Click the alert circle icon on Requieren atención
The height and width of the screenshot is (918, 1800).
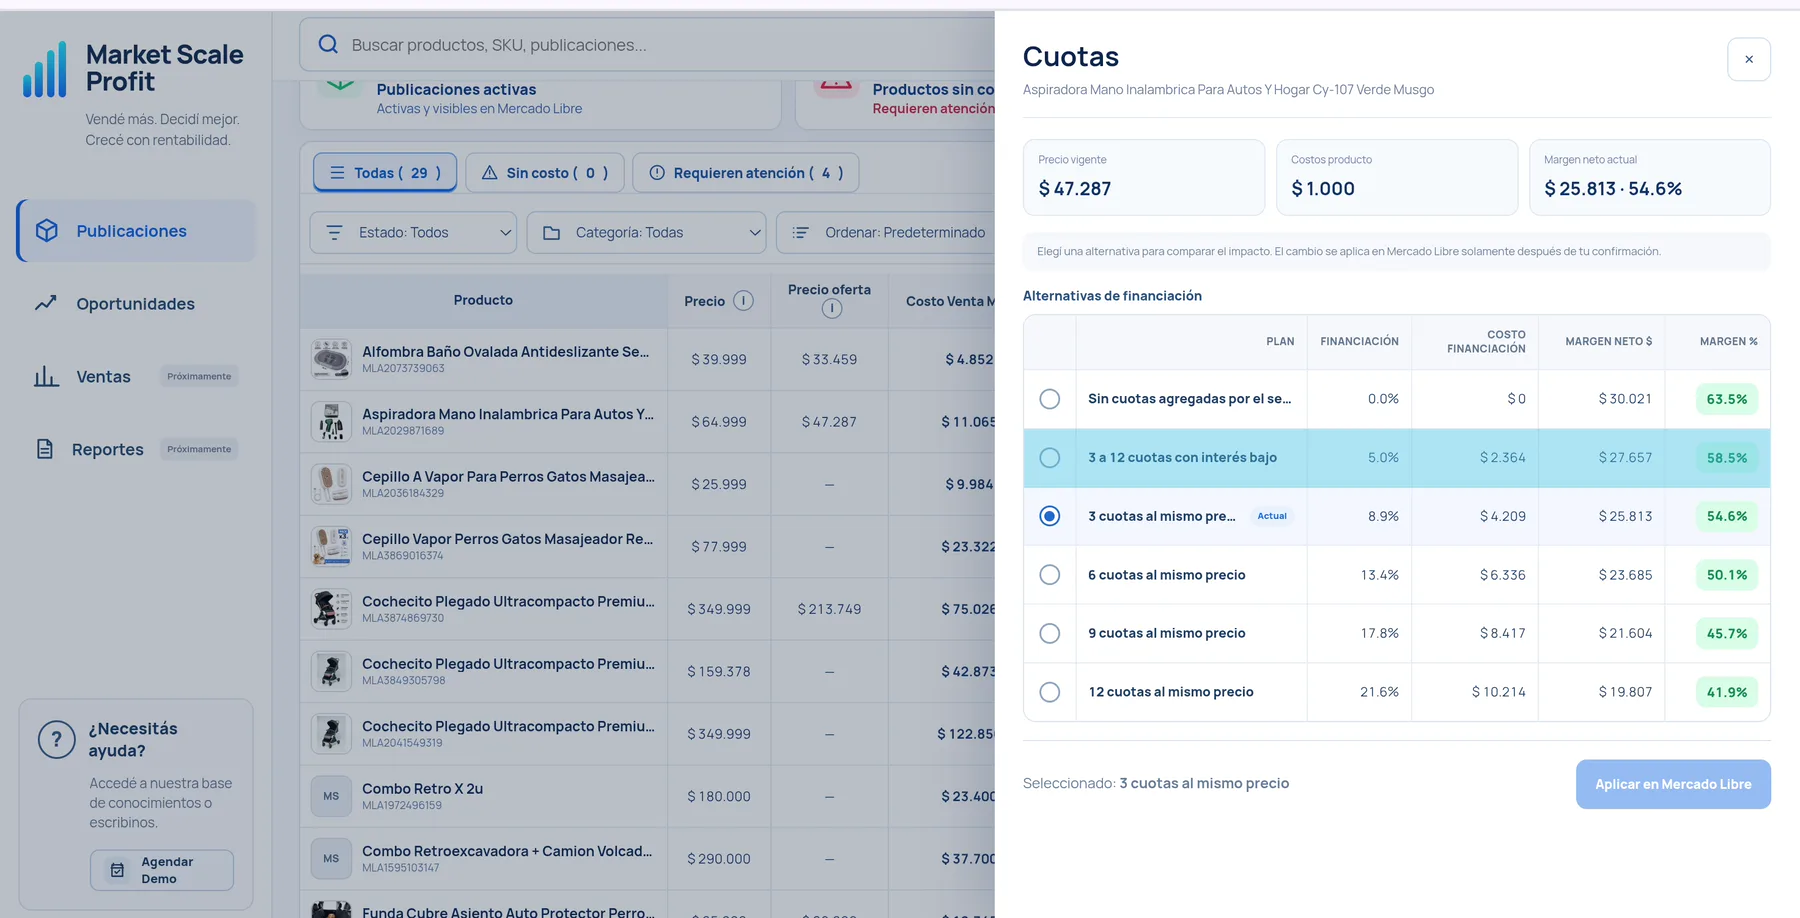657,173
